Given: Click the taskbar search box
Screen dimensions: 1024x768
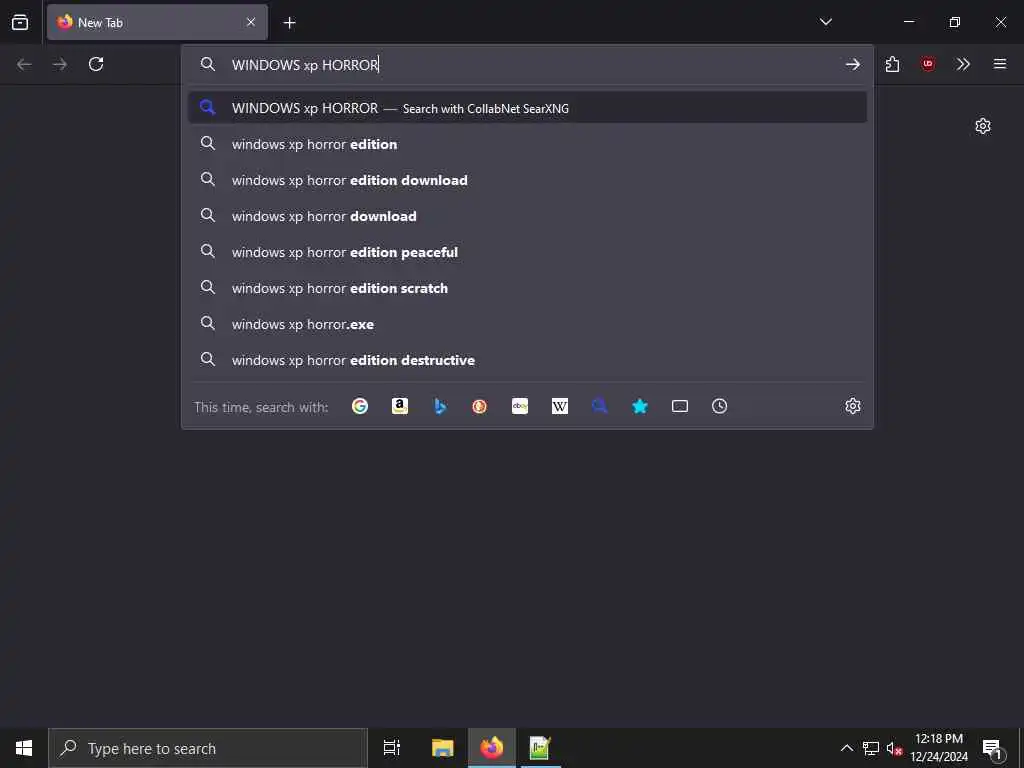Looking at the screenshot, I should [208, 748].
